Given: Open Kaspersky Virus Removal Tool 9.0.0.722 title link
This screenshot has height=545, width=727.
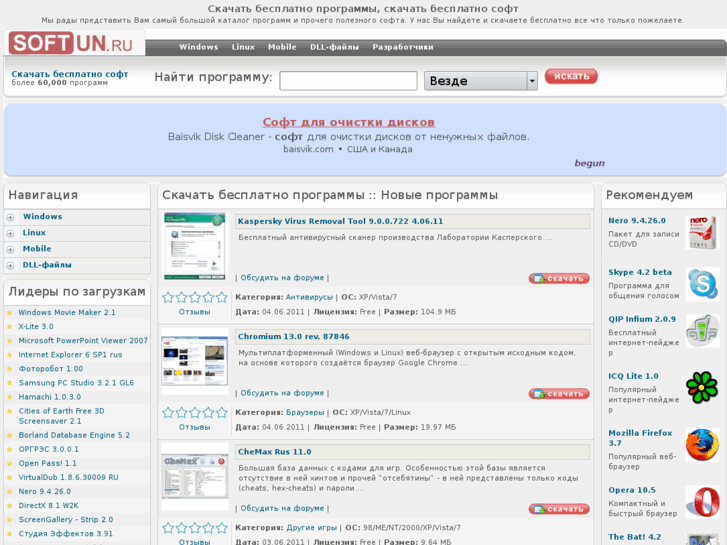Looking at the screenshot, I should (340, 221).
